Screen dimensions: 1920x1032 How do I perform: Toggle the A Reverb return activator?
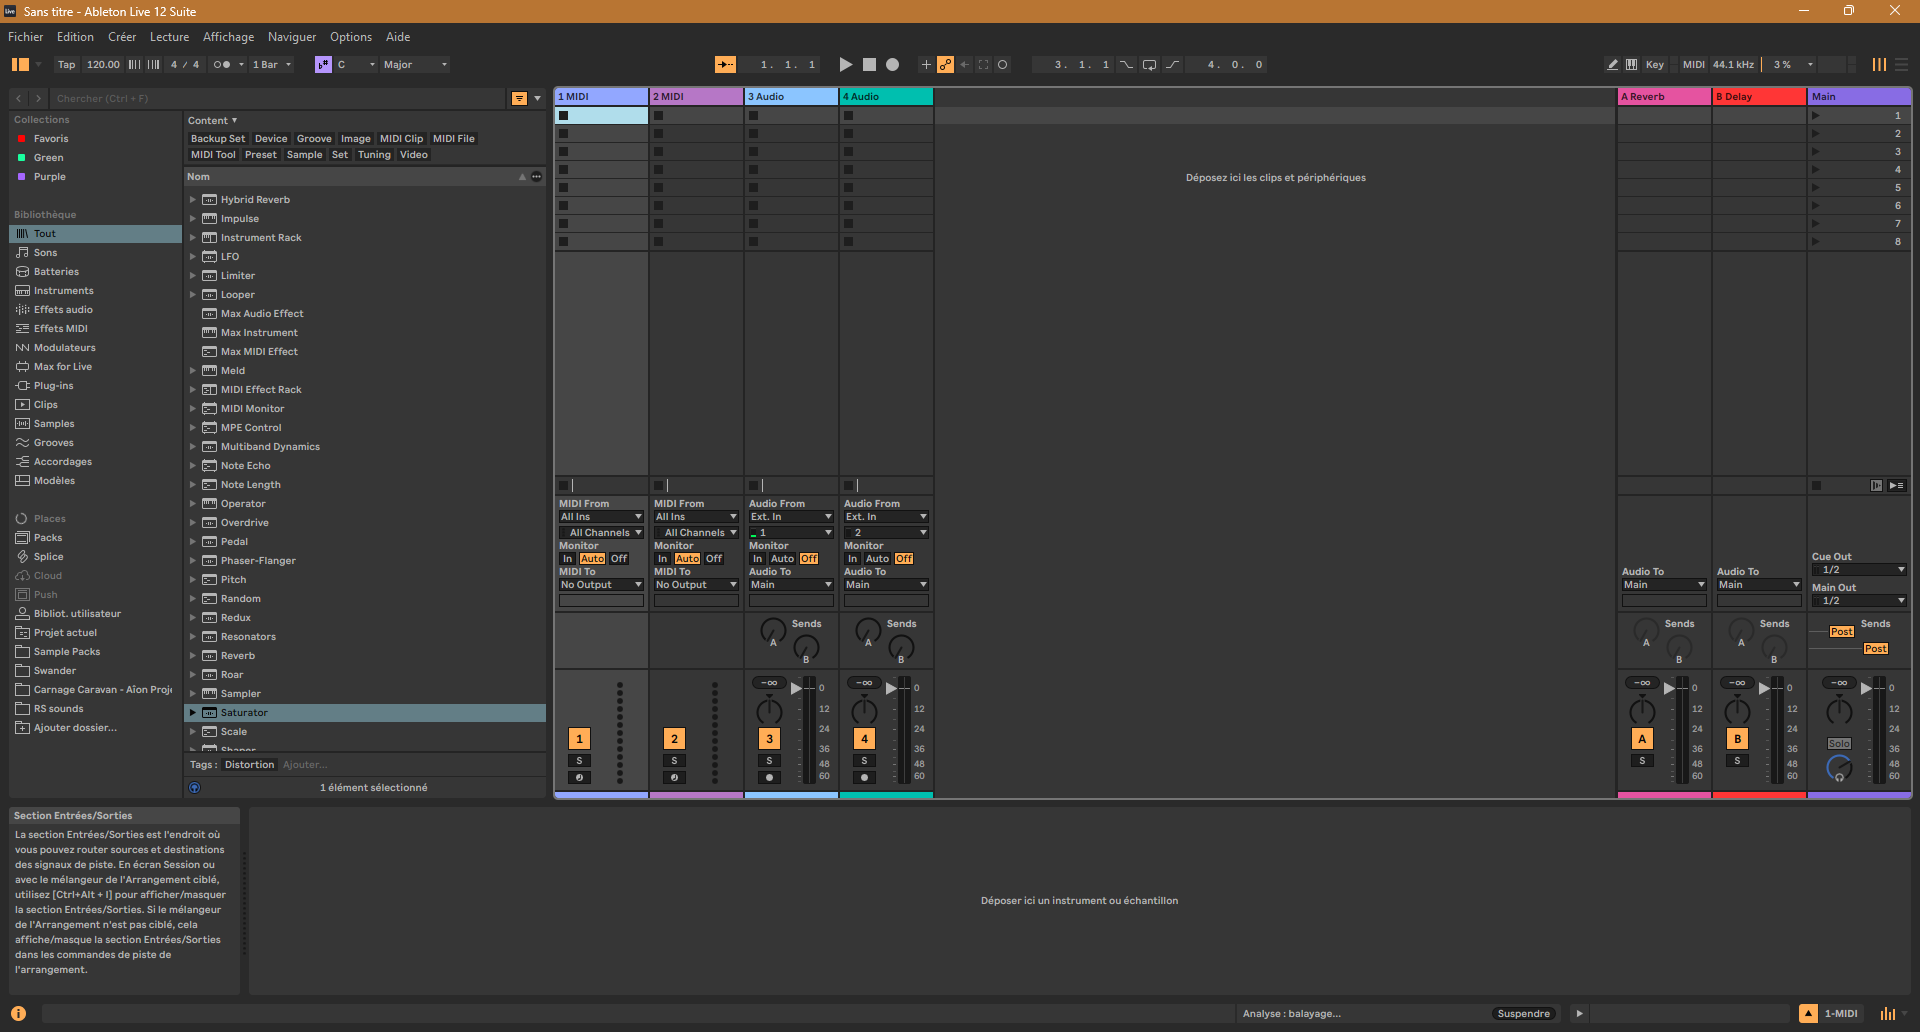1642,739
